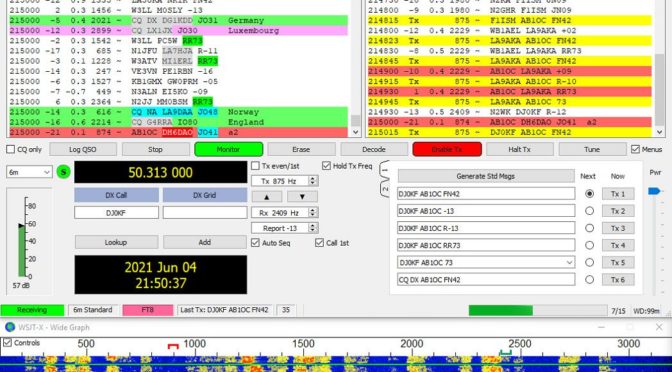Select tab 2 of the message panel
Image resolution: width=672 pixels, height=372 pixels.
point(385,189)
